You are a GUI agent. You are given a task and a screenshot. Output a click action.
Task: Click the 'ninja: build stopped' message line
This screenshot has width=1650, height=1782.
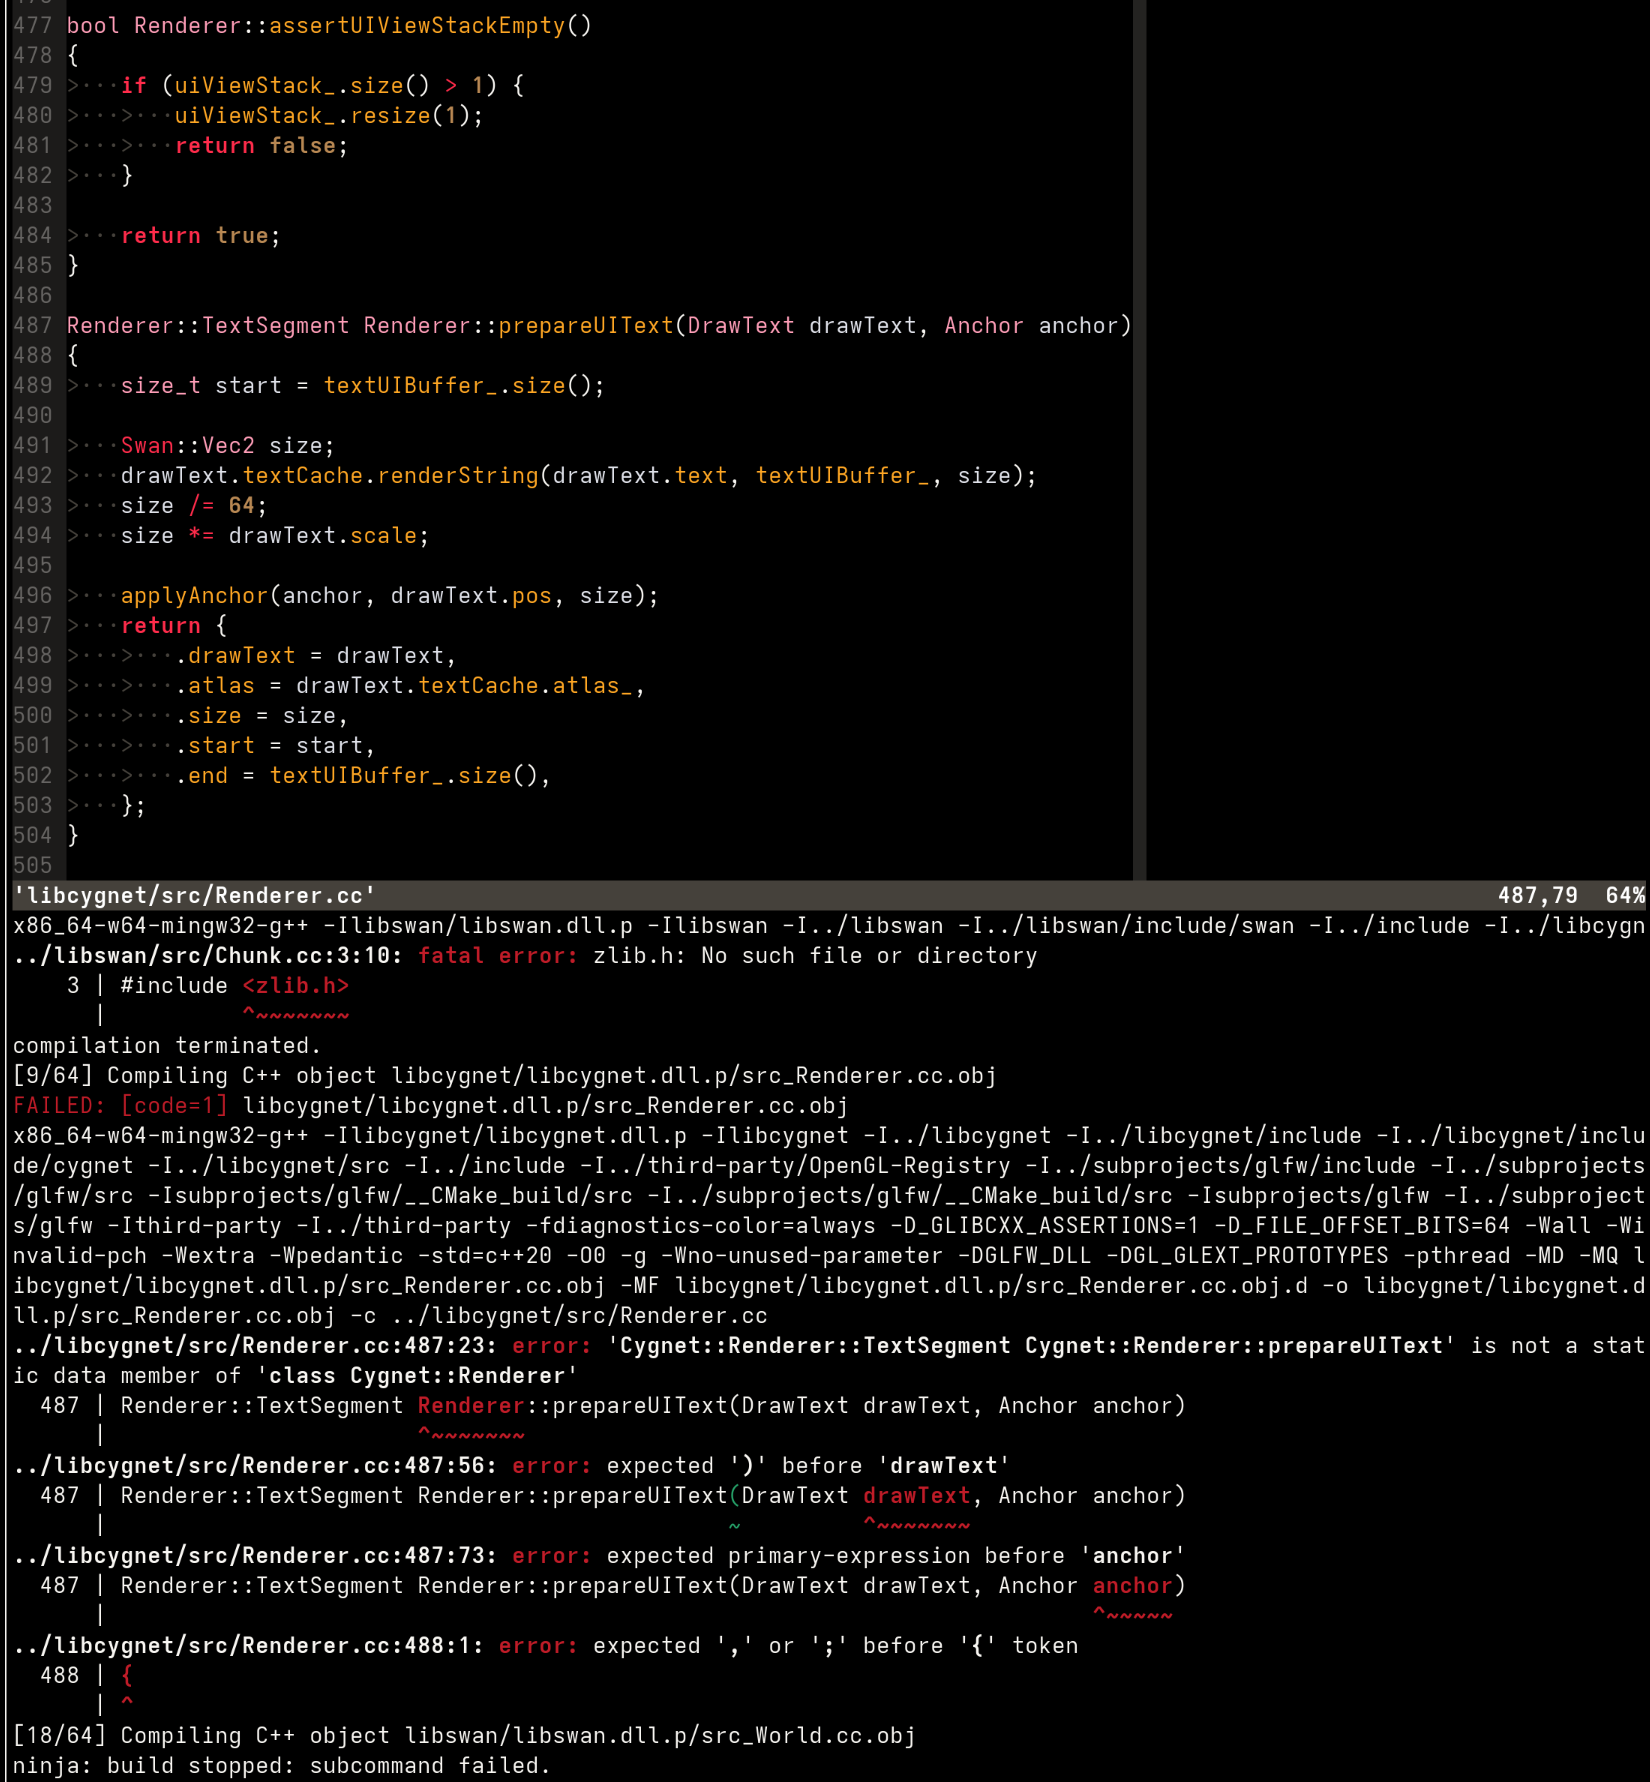coord(281,1765)
